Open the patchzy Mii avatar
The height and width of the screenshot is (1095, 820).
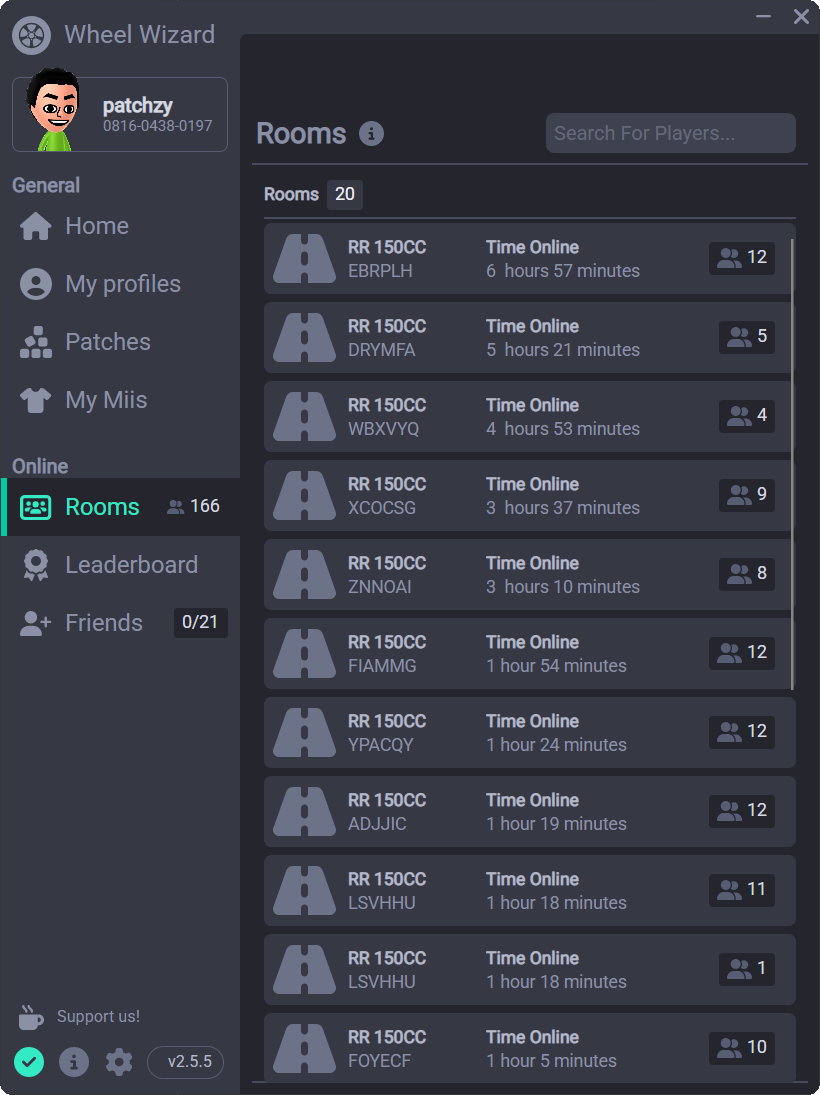click(53, 110)
